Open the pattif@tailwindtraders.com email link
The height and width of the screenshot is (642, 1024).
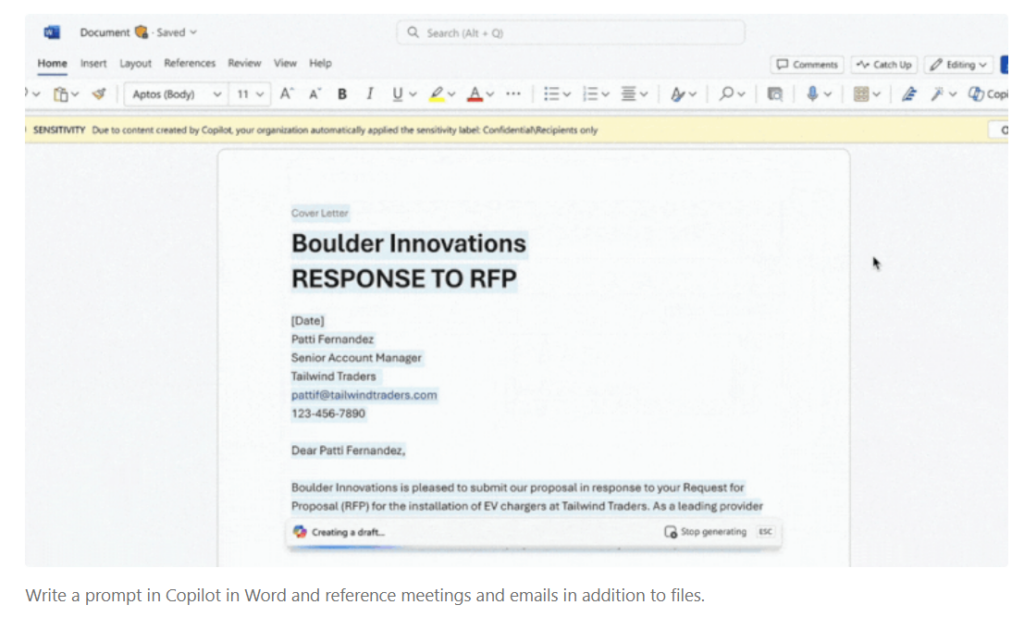(x=364, y=394)
